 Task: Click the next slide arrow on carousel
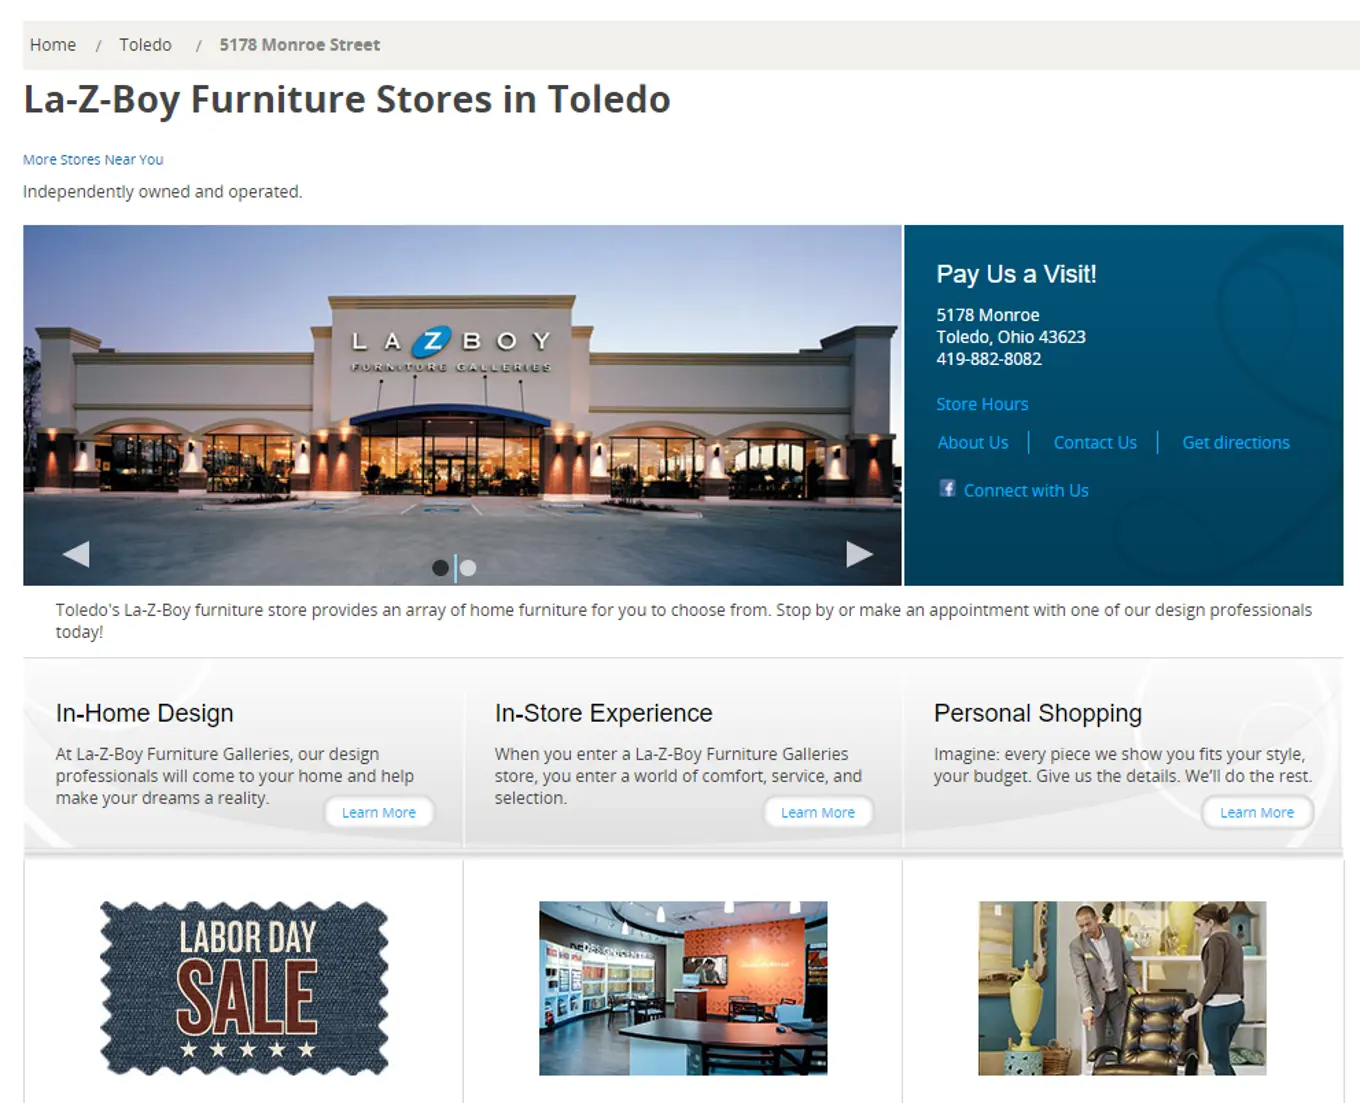[x=859, y=553]
